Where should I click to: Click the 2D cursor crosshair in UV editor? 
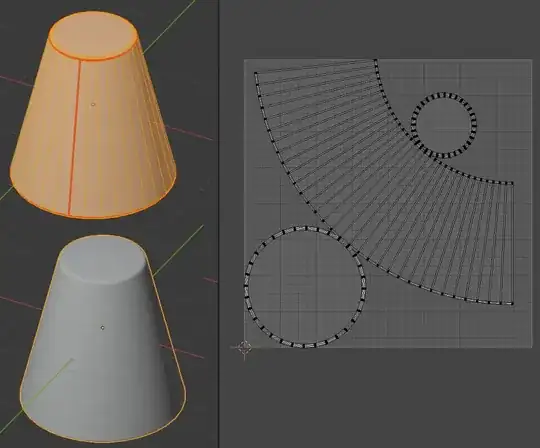[x=245, y=348]
